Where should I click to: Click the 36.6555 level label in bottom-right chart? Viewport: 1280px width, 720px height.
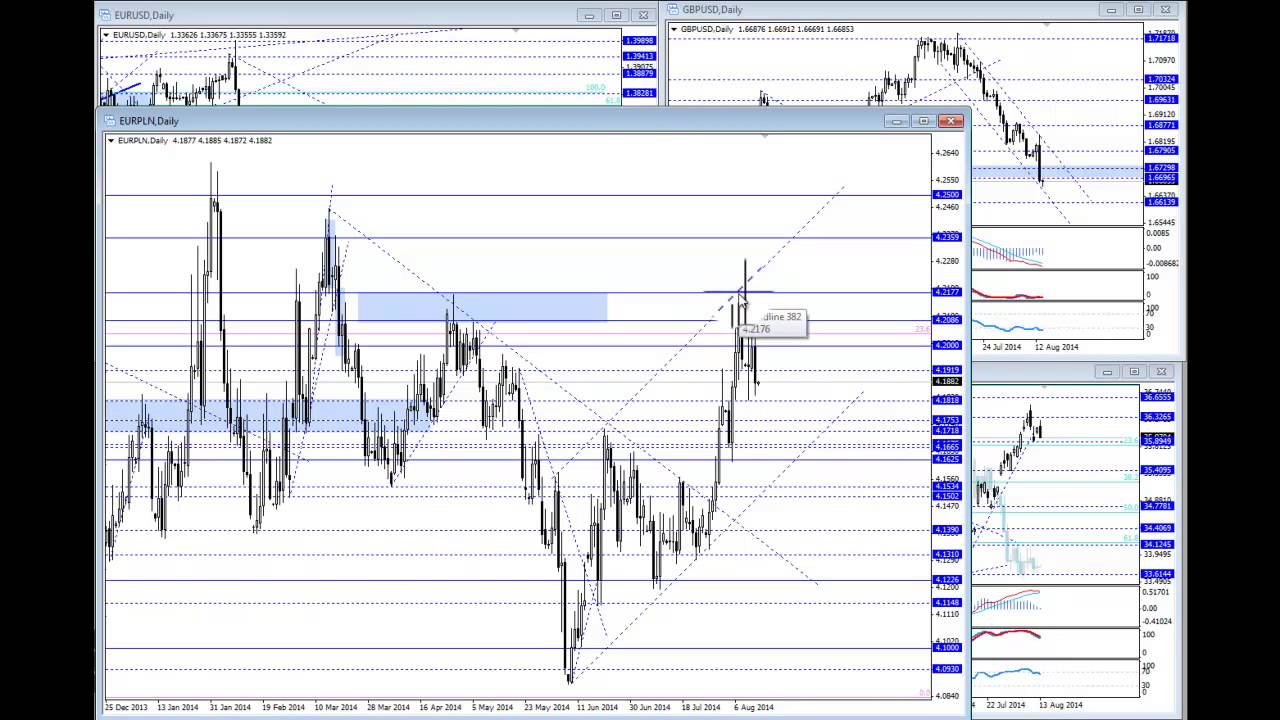1158,397
